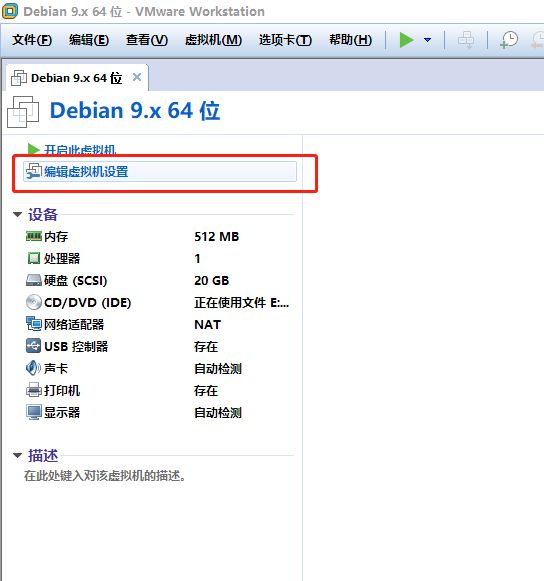544x581 pixels.
Task: Click the memory icon beside 内存
Action: (x=34, y=236)
